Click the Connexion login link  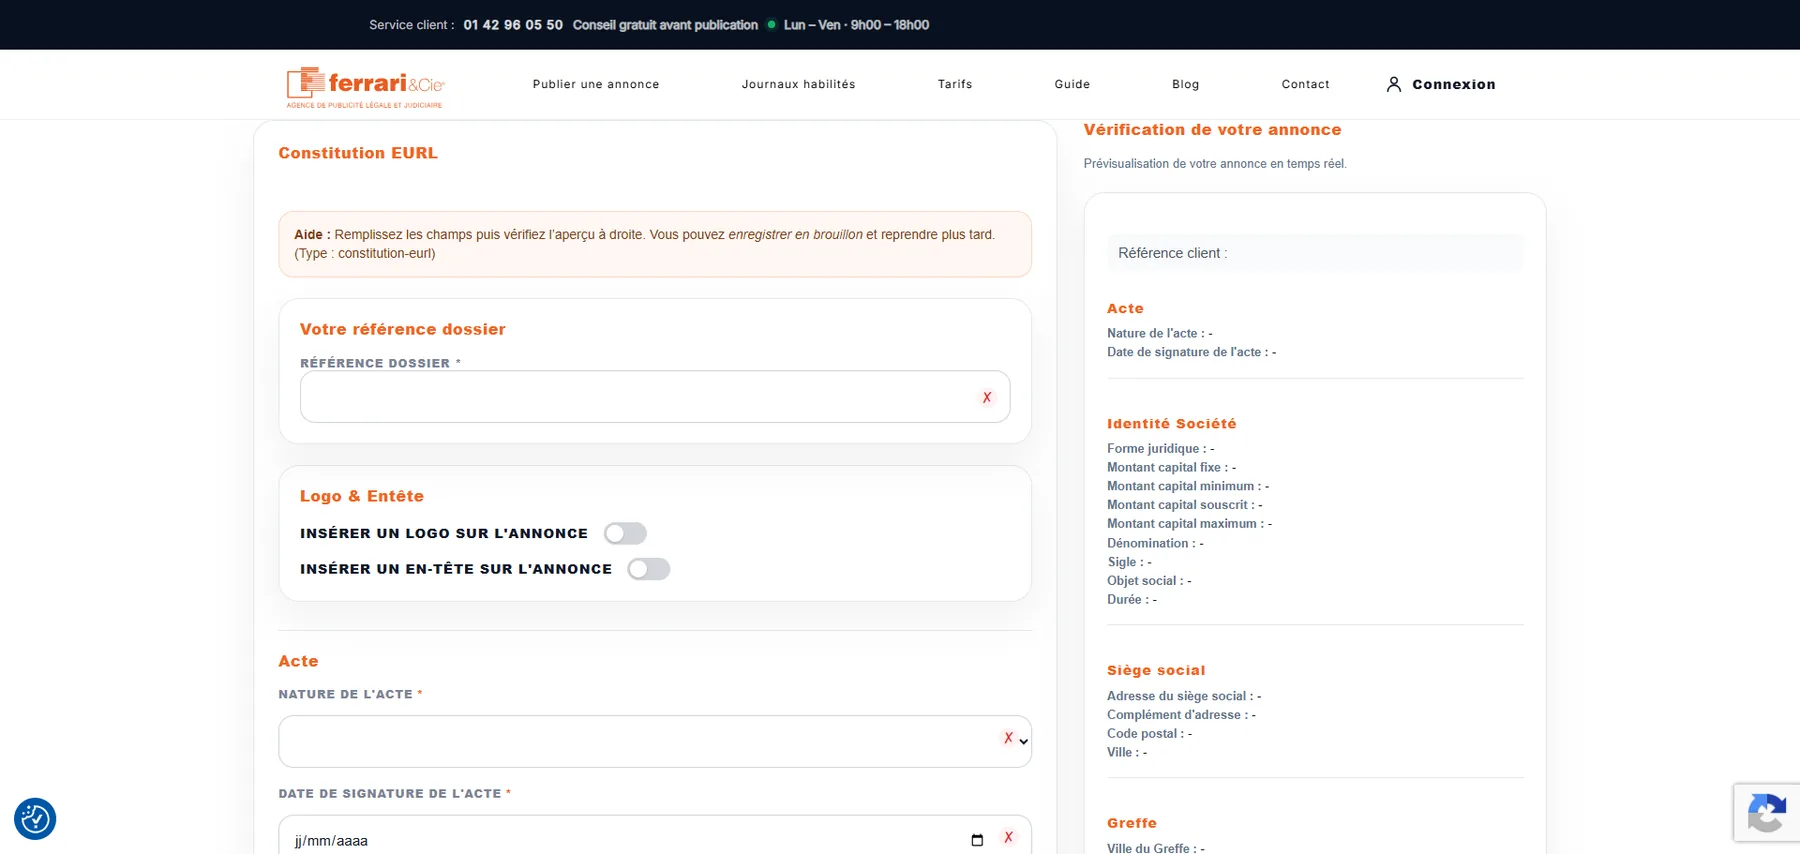pos(1454,84)
